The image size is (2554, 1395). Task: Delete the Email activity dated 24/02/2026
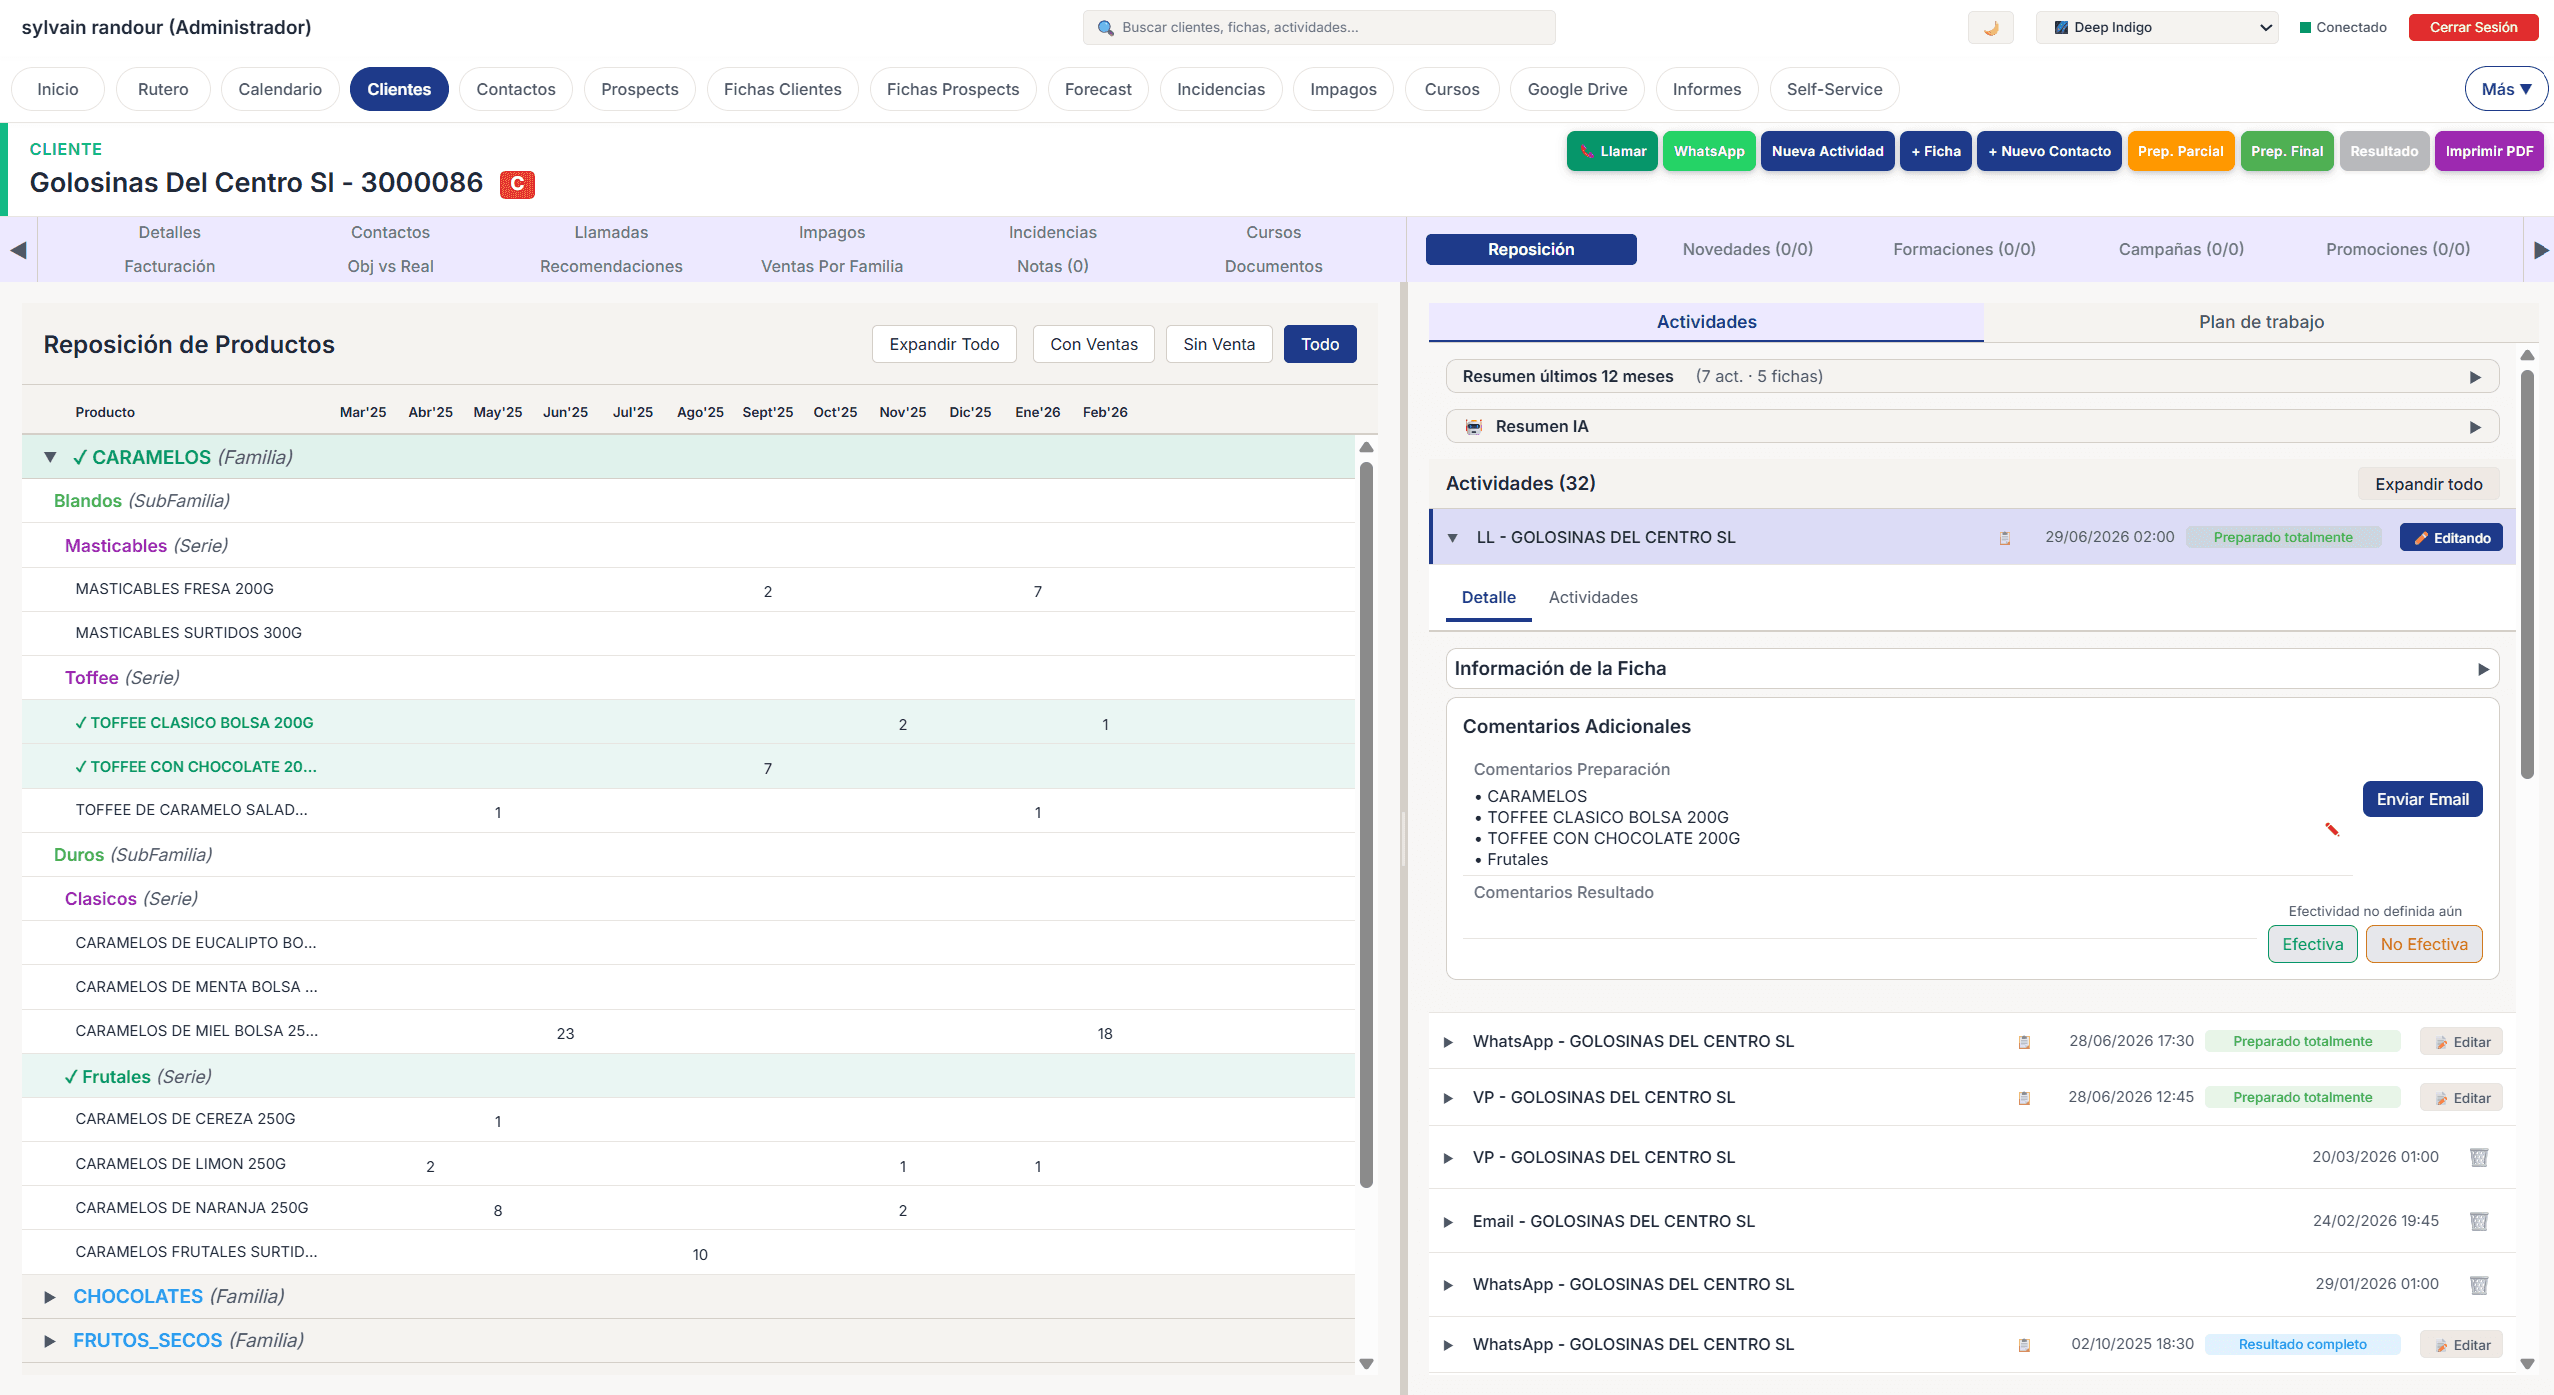(x=2477, y=1221)
